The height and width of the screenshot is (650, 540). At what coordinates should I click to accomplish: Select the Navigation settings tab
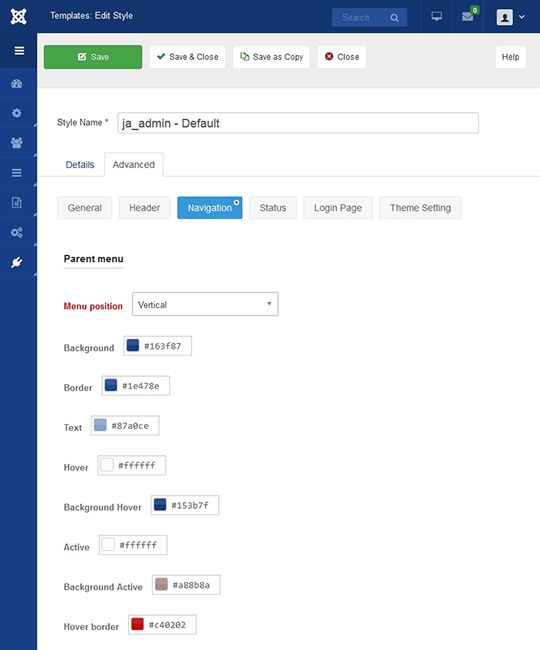(x=210, y=208)
